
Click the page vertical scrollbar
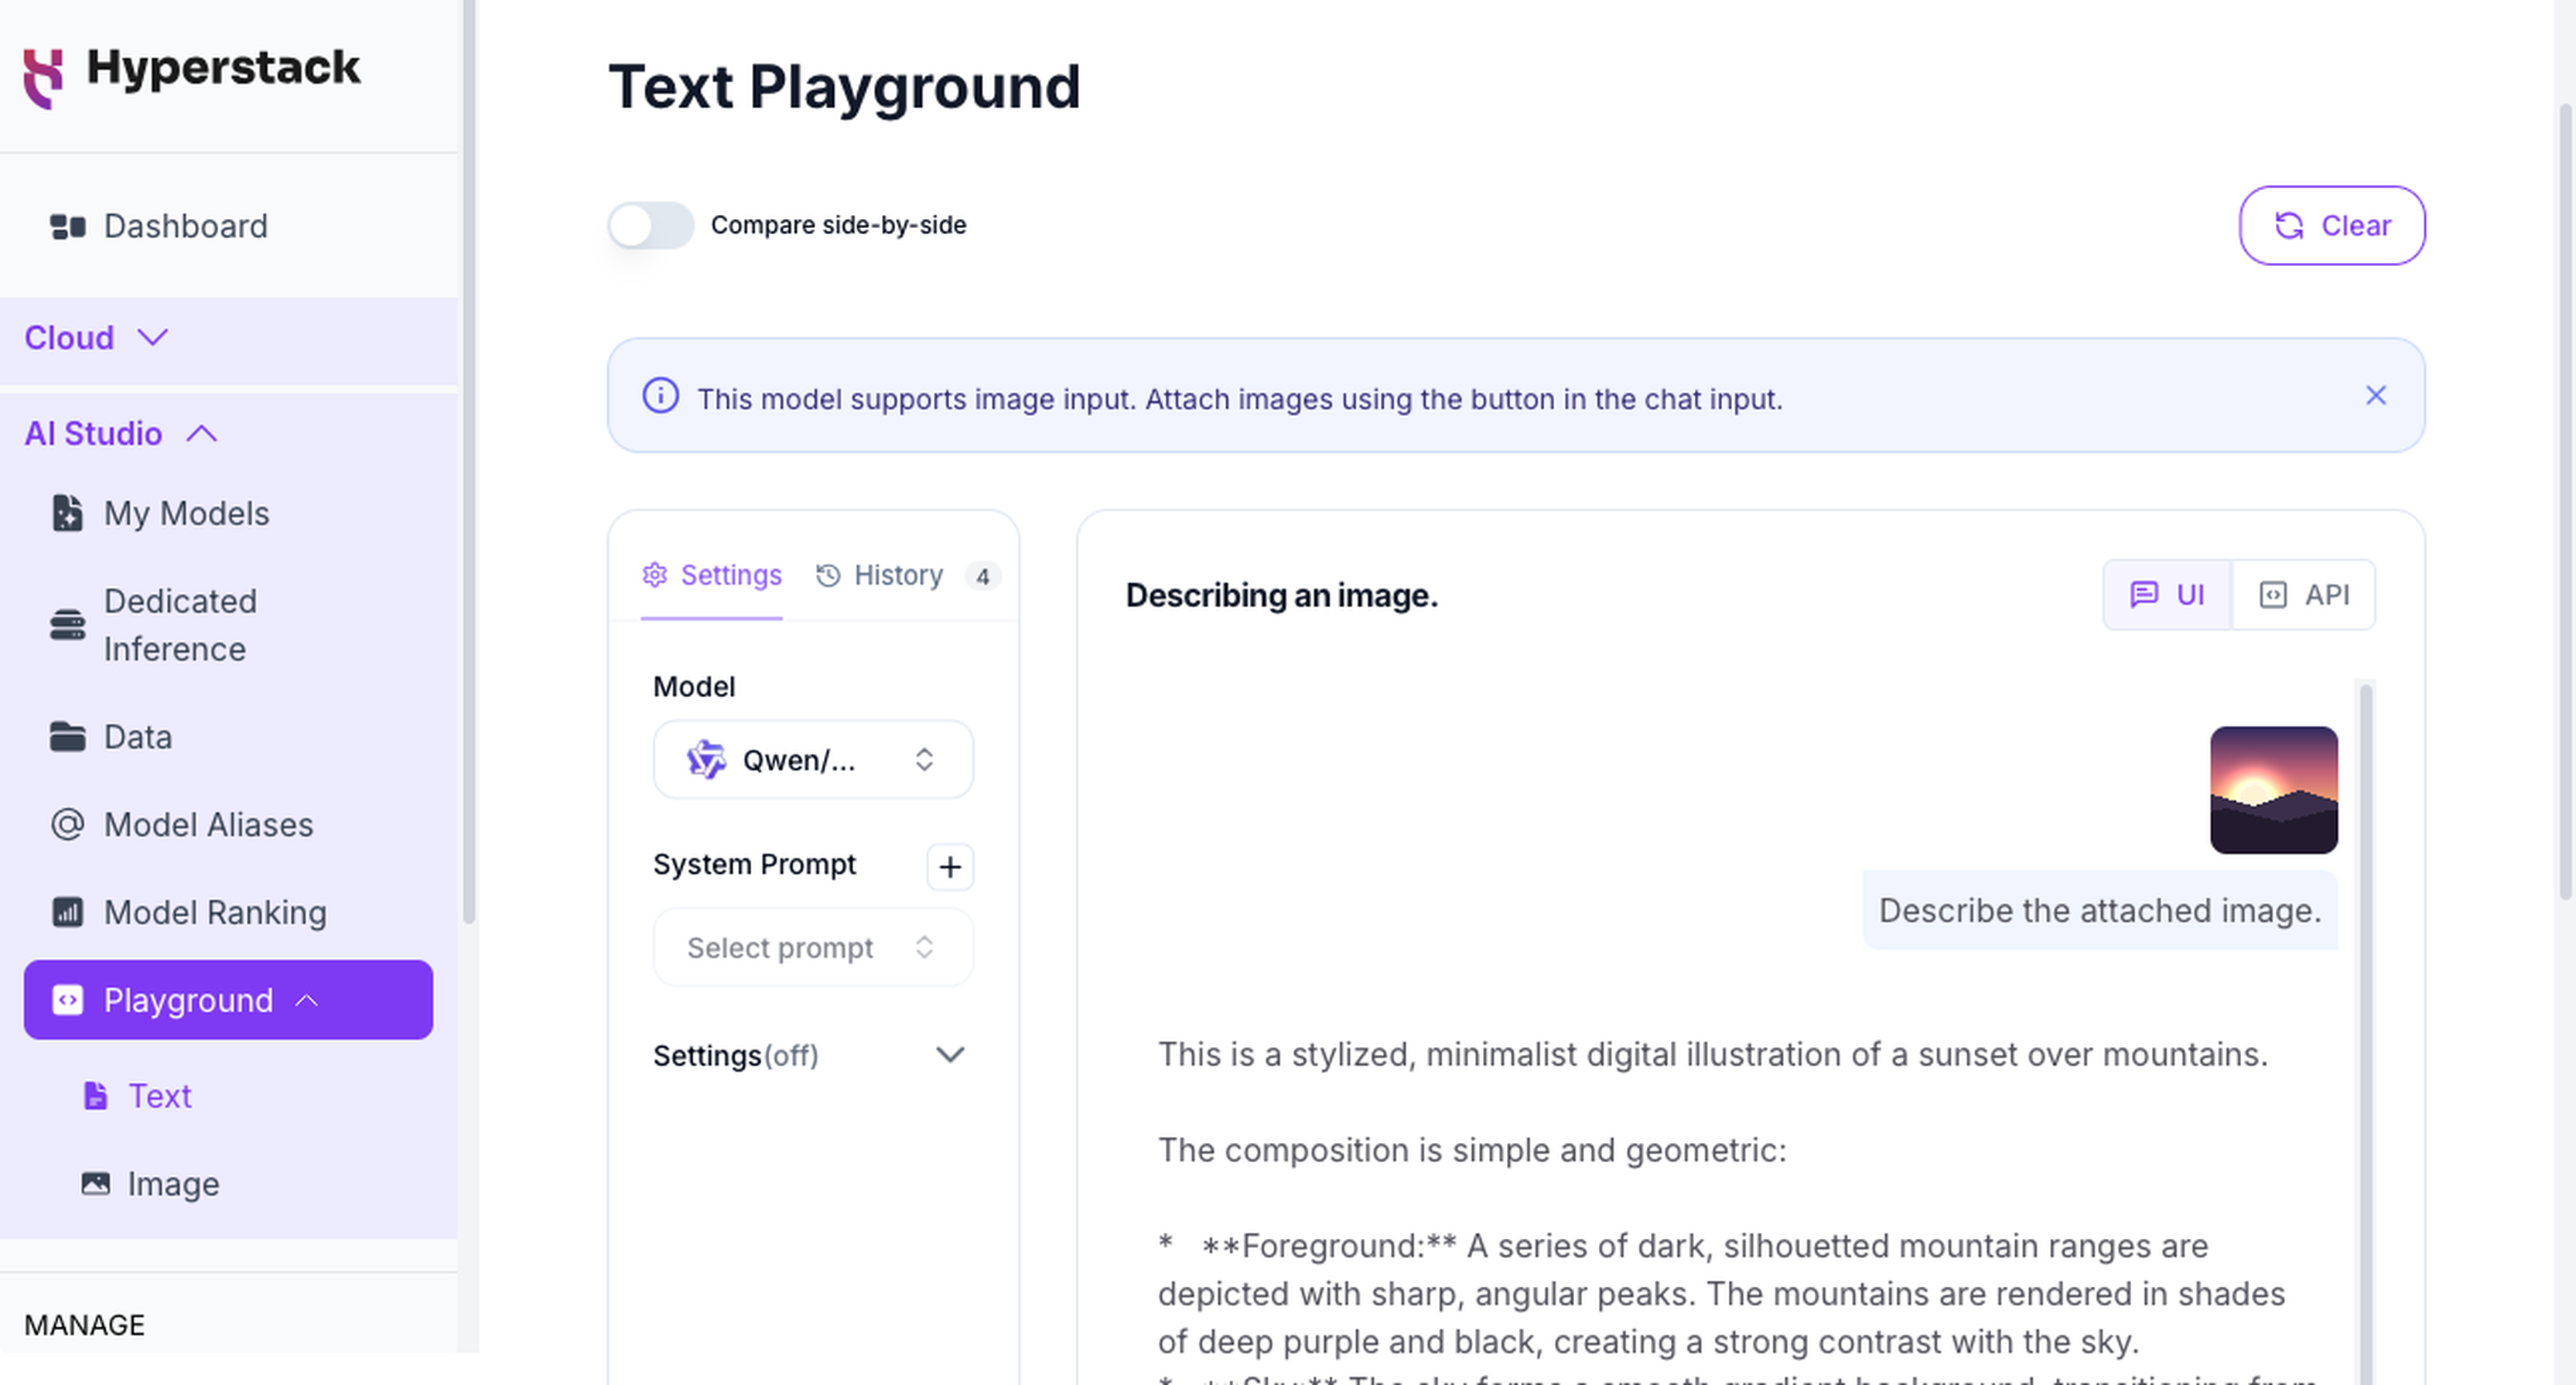coord(2567,500)
